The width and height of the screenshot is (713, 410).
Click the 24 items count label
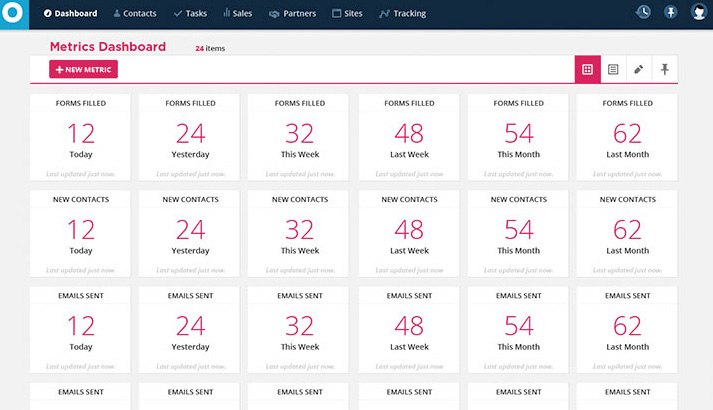[x=210, y=48]
